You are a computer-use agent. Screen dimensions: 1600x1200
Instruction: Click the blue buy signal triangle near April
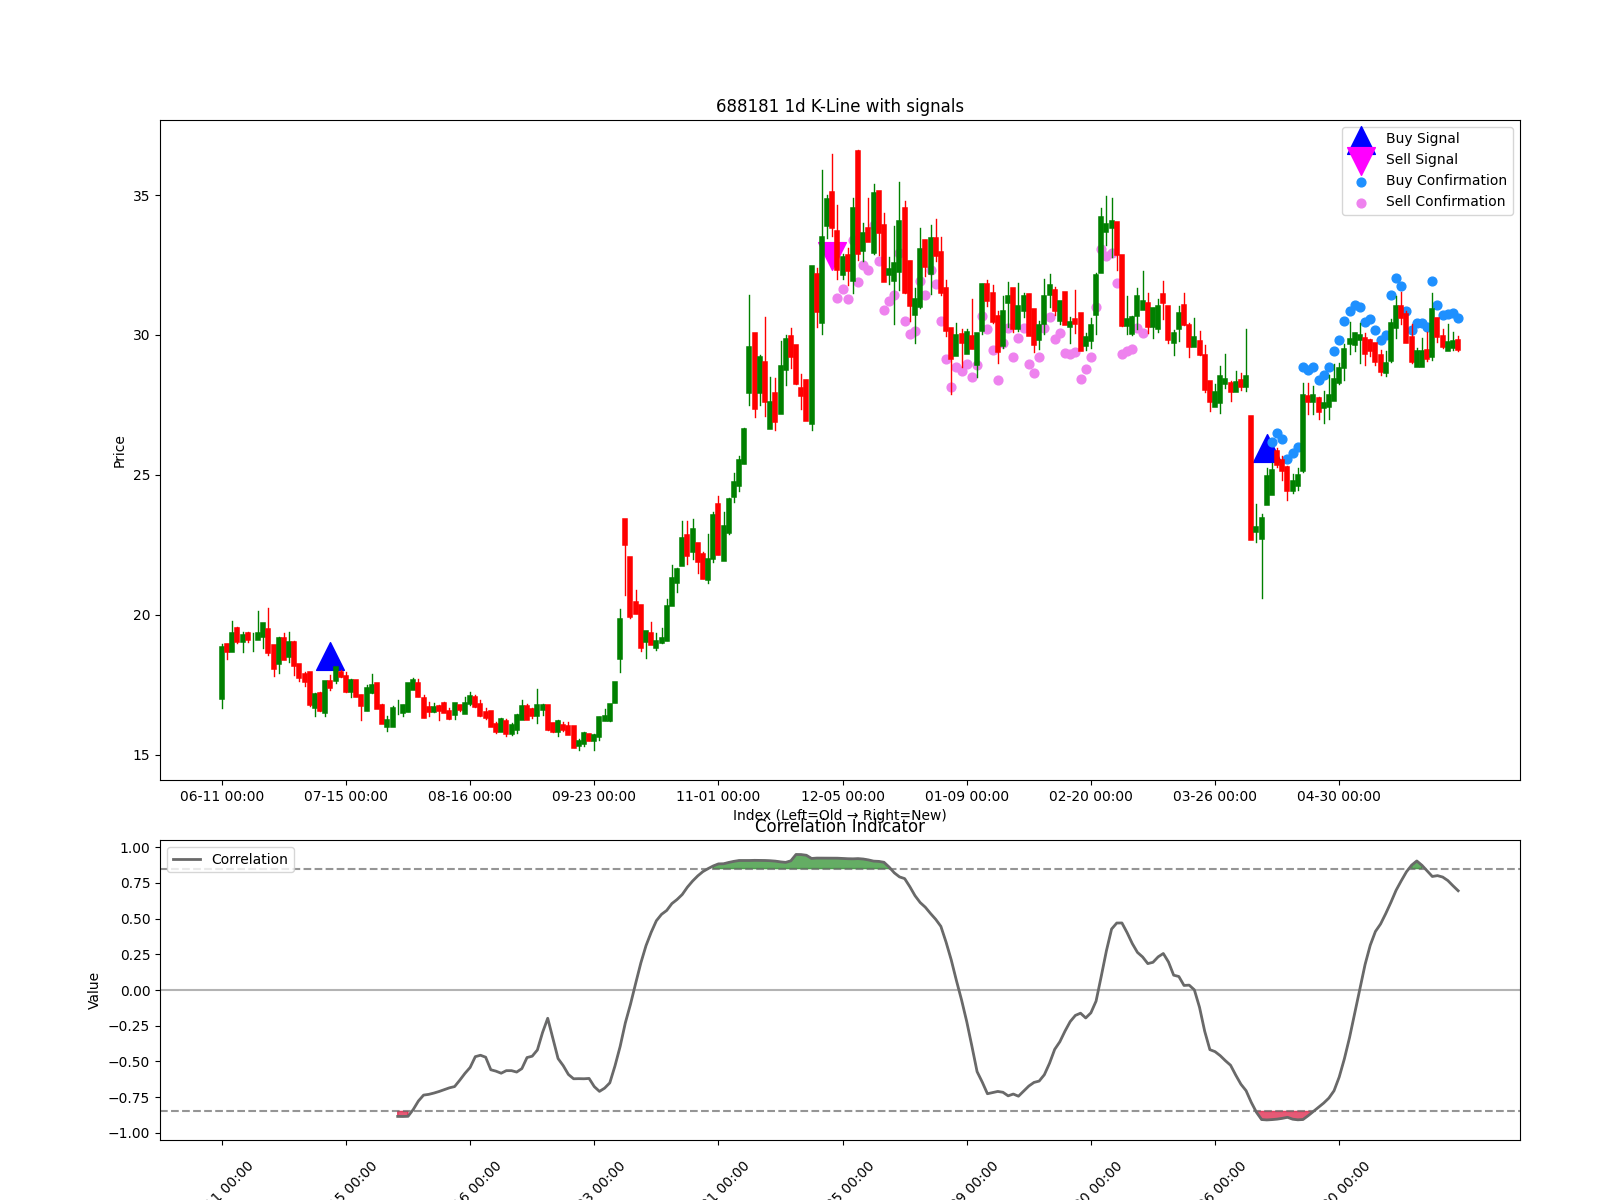pos(1267,448)
